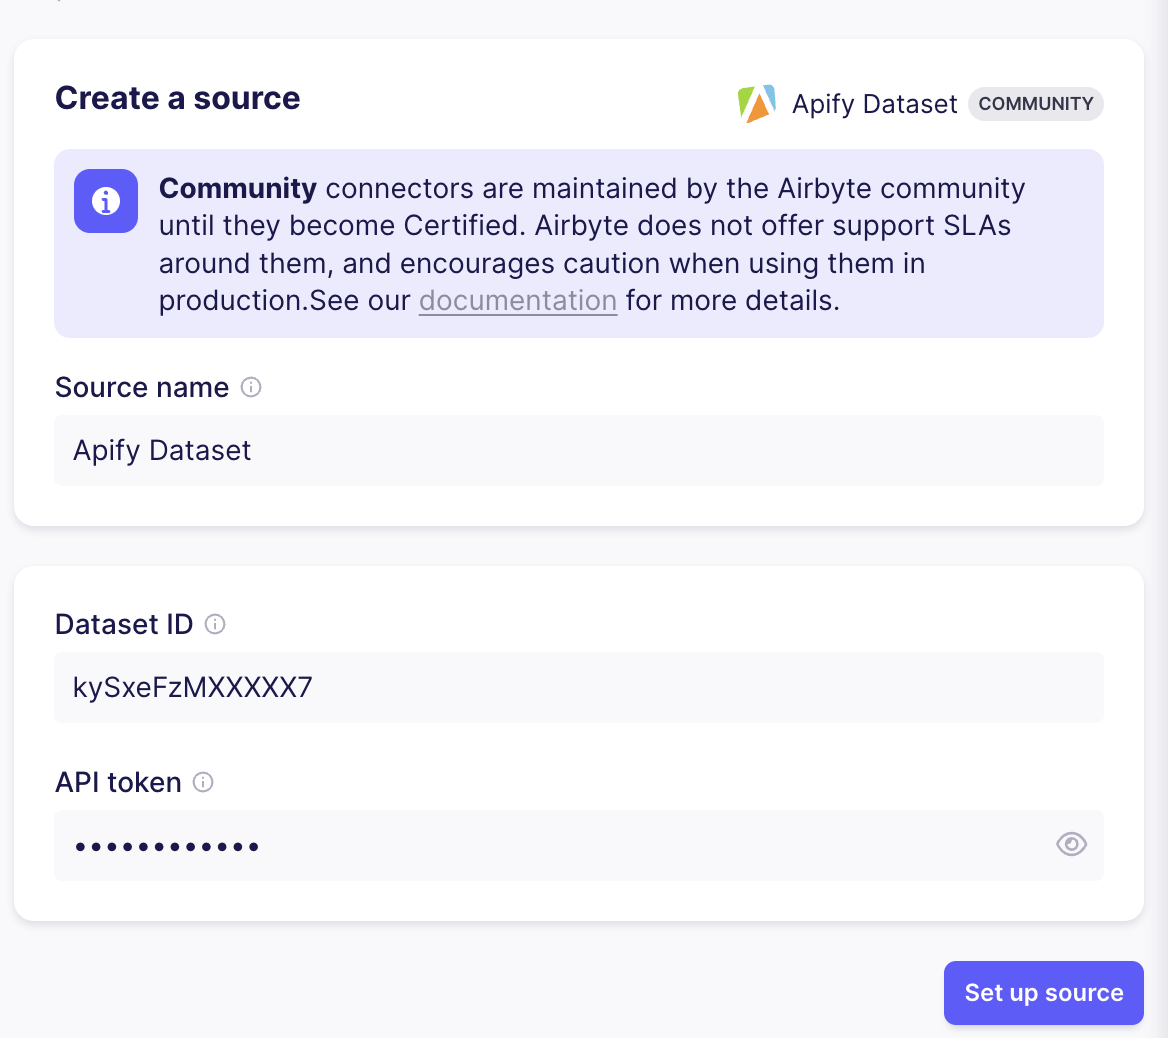Click the COMMUNITY badge label
1172x1038 pixels.
coord(1035,104)
